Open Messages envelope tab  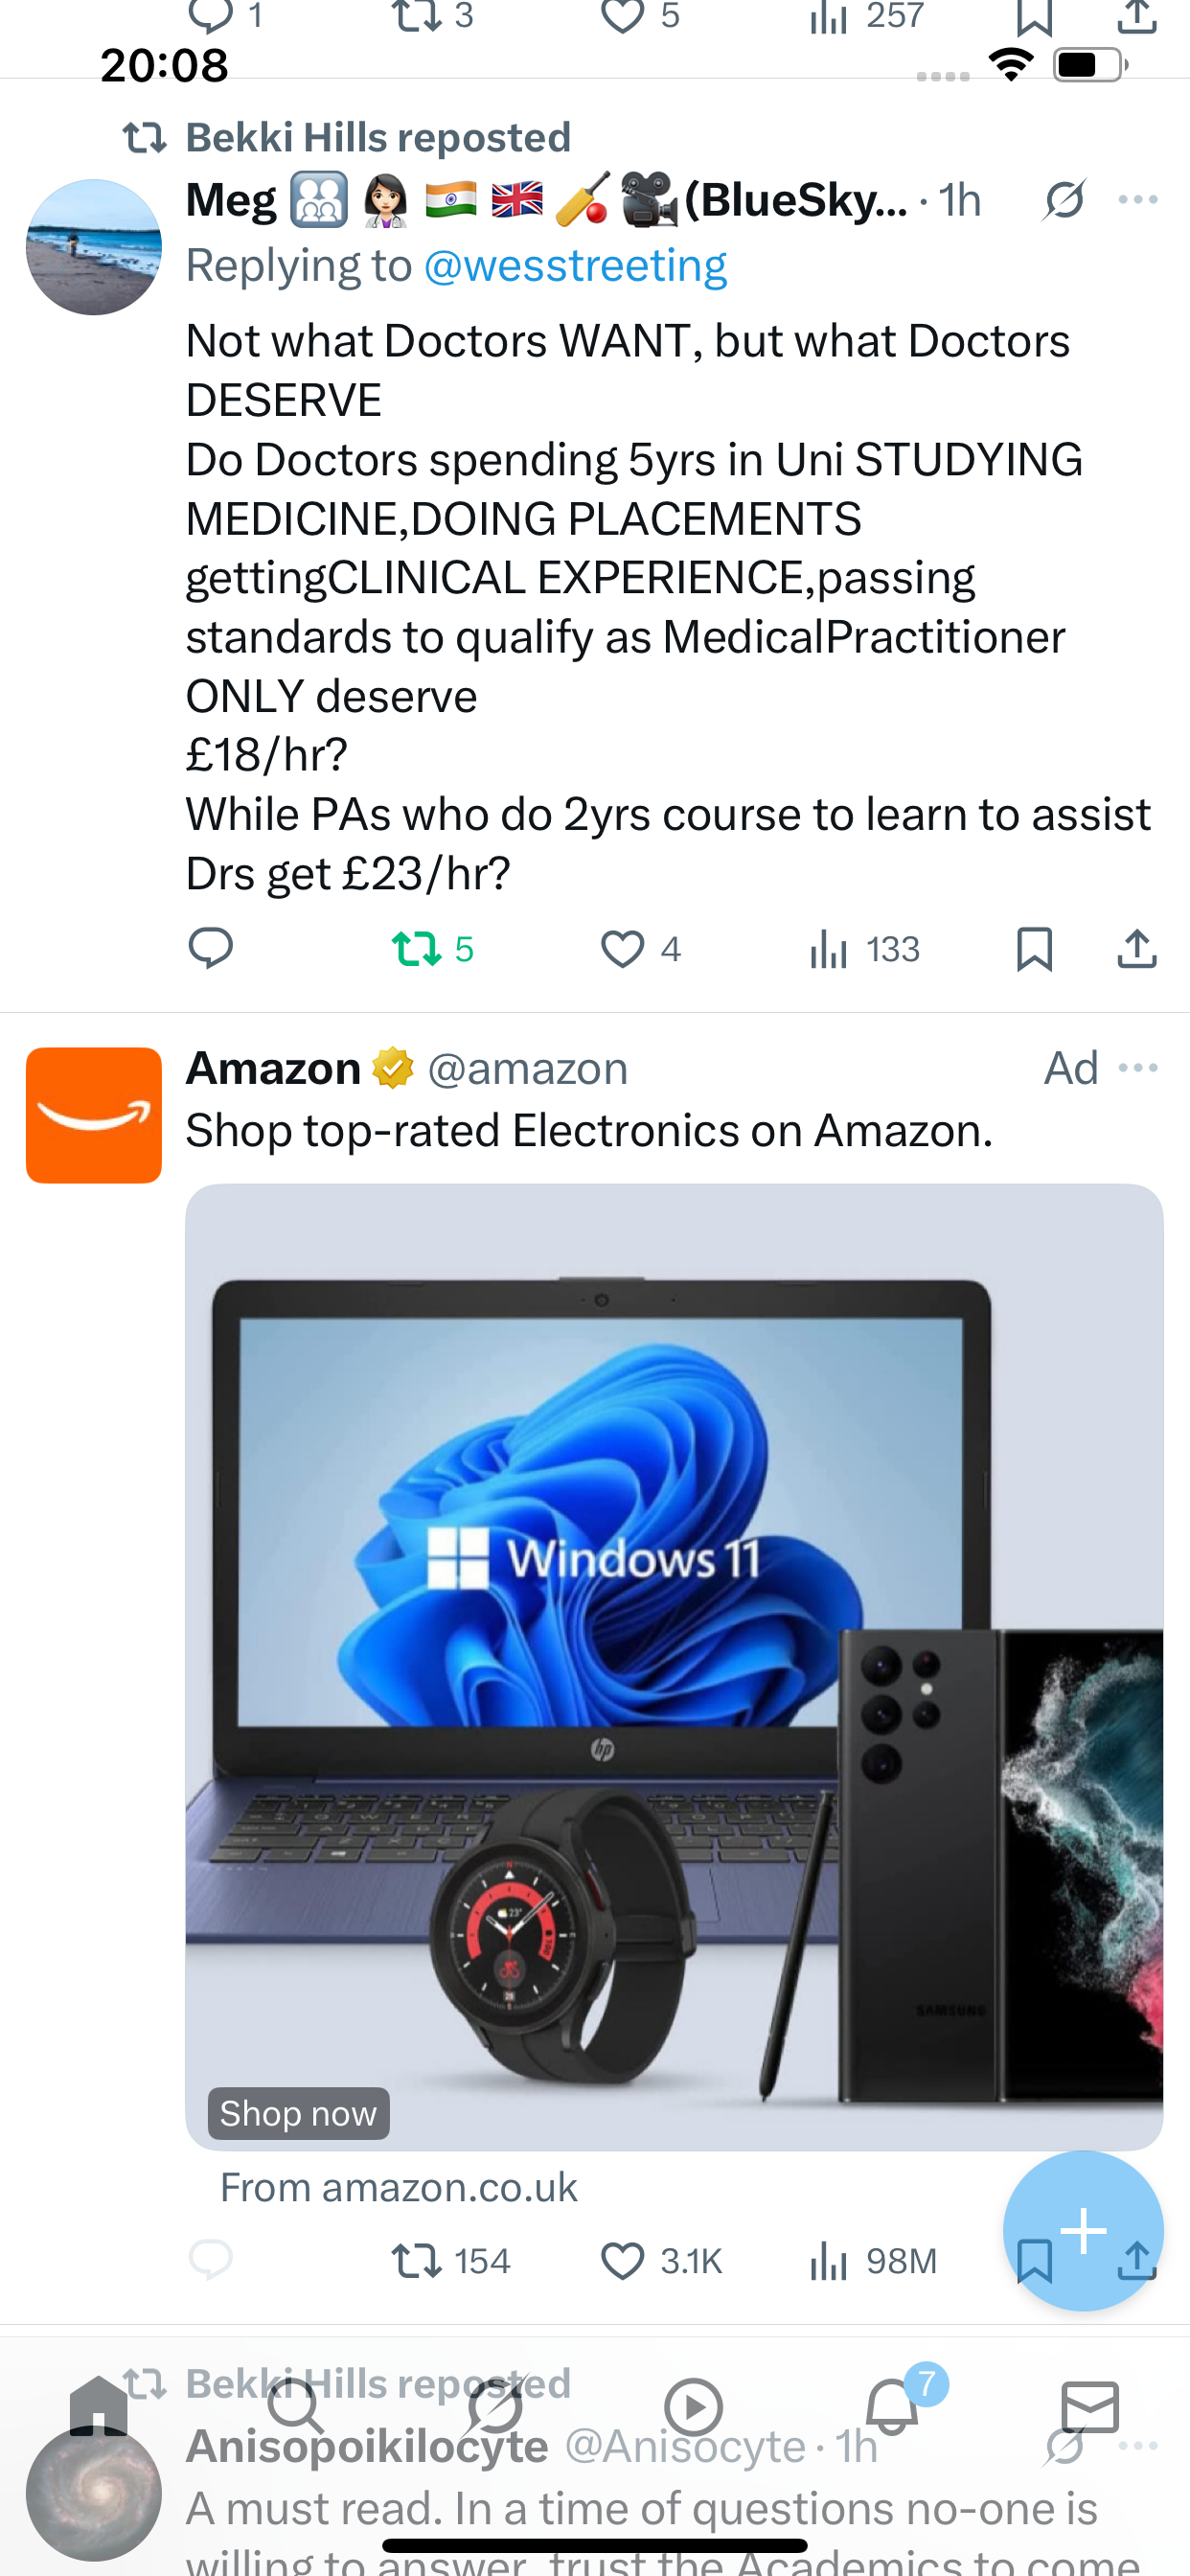[x=1090, y=2406]
